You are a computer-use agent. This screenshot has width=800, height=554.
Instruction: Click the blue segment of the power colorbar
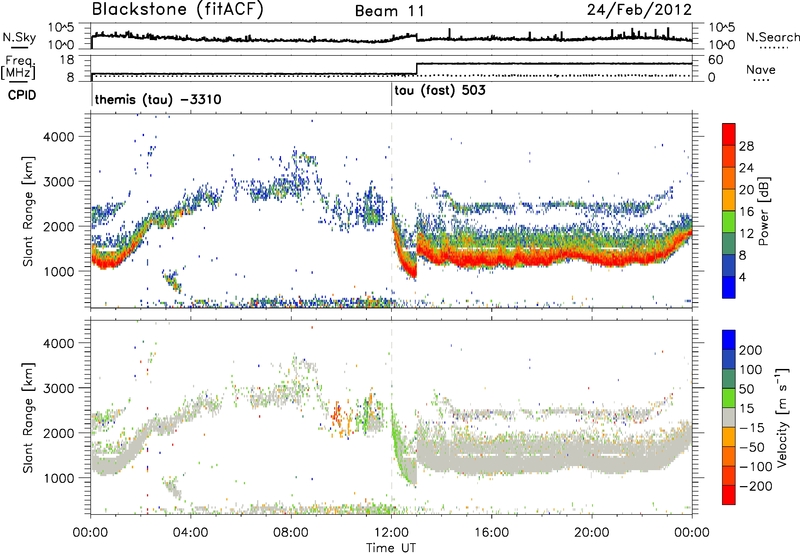729,287
